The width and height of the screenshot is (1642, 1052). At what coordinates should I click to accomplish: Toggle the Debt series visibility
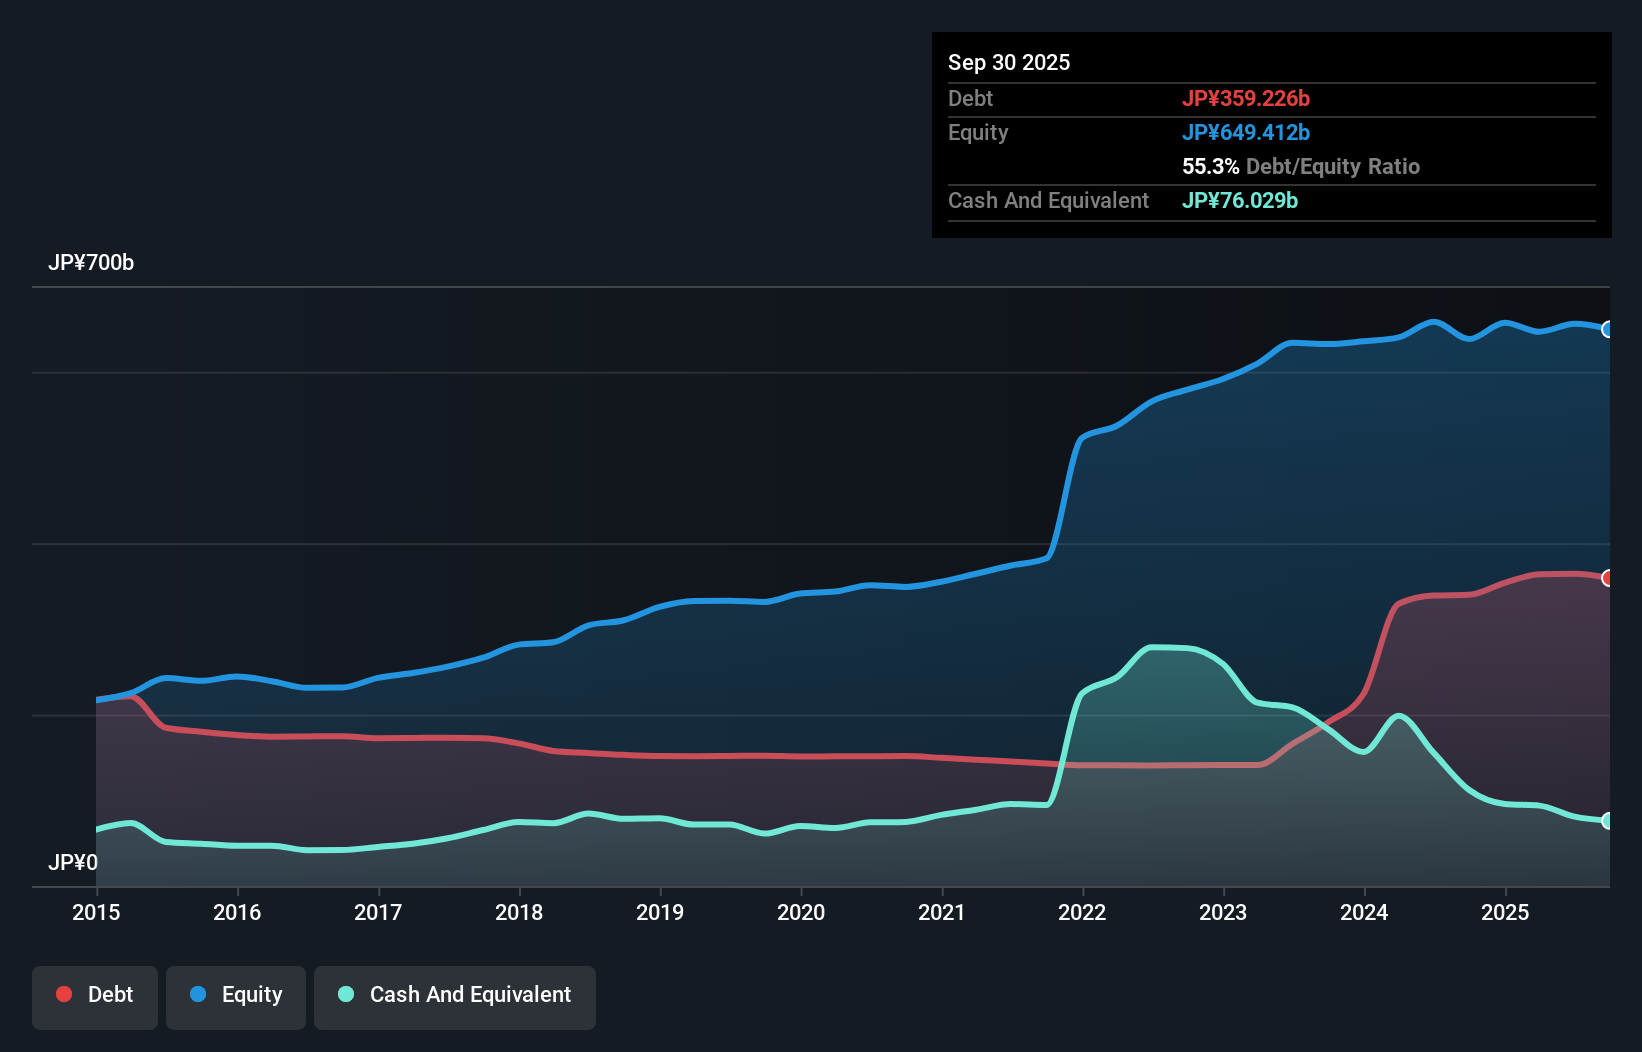[95, 996]
